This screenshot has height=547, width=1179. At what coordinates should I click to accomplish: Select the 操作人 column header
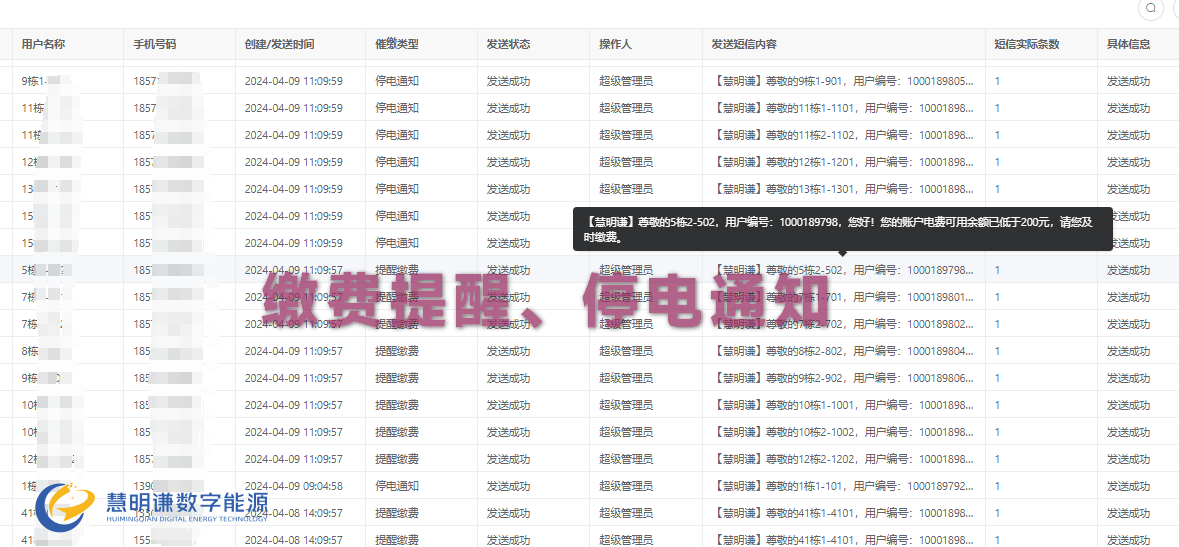point(615,44)
